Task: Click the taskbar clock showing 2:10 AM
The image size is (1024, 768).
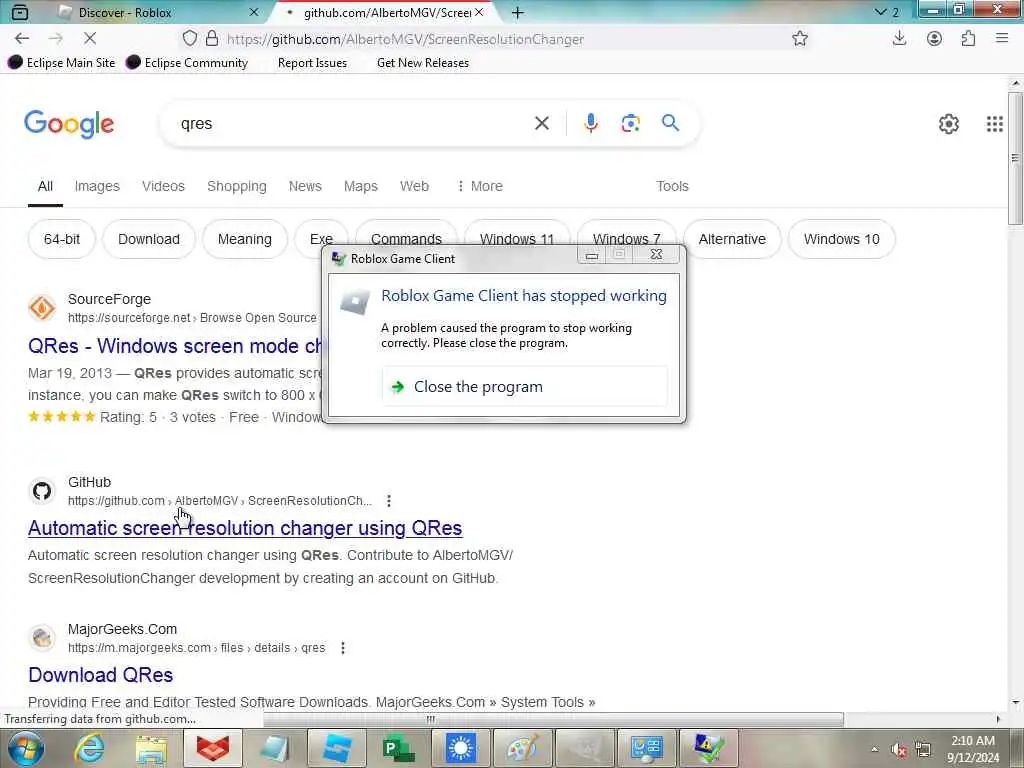Action: (973, 749)
